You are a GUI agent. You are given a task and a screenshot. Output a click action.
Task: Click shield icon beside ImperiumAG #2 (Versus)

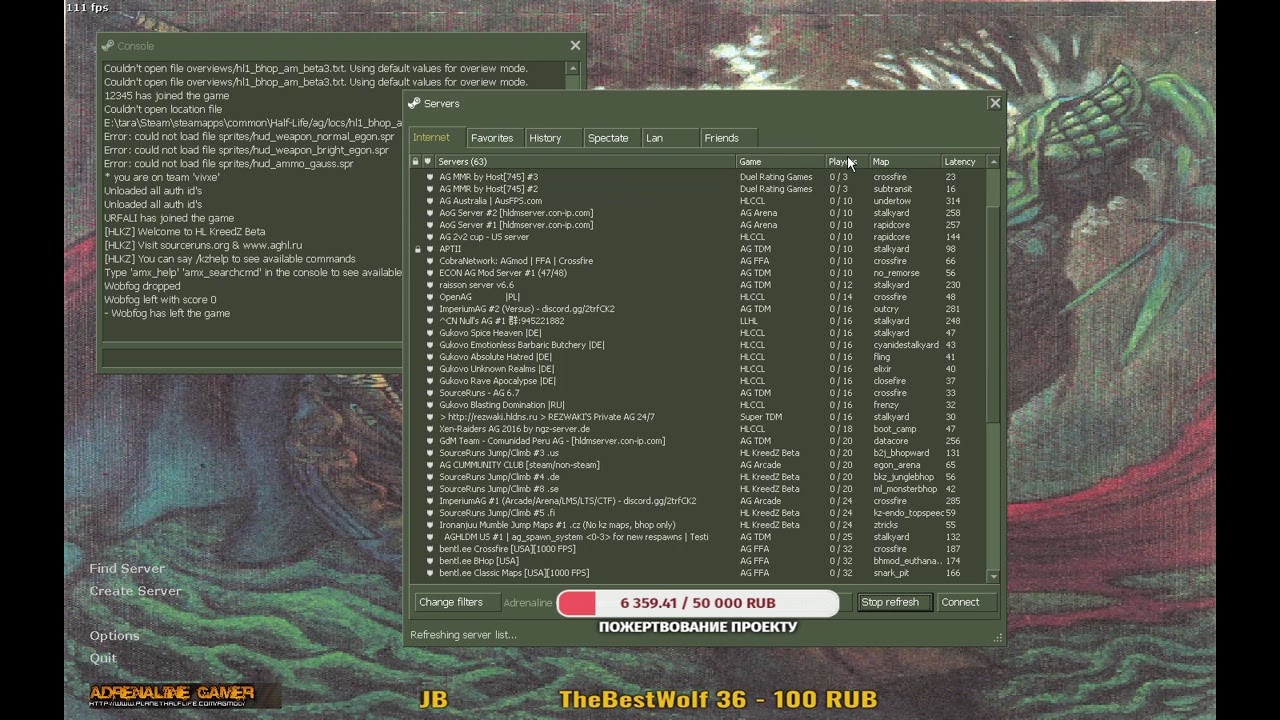tap(430, 309)
